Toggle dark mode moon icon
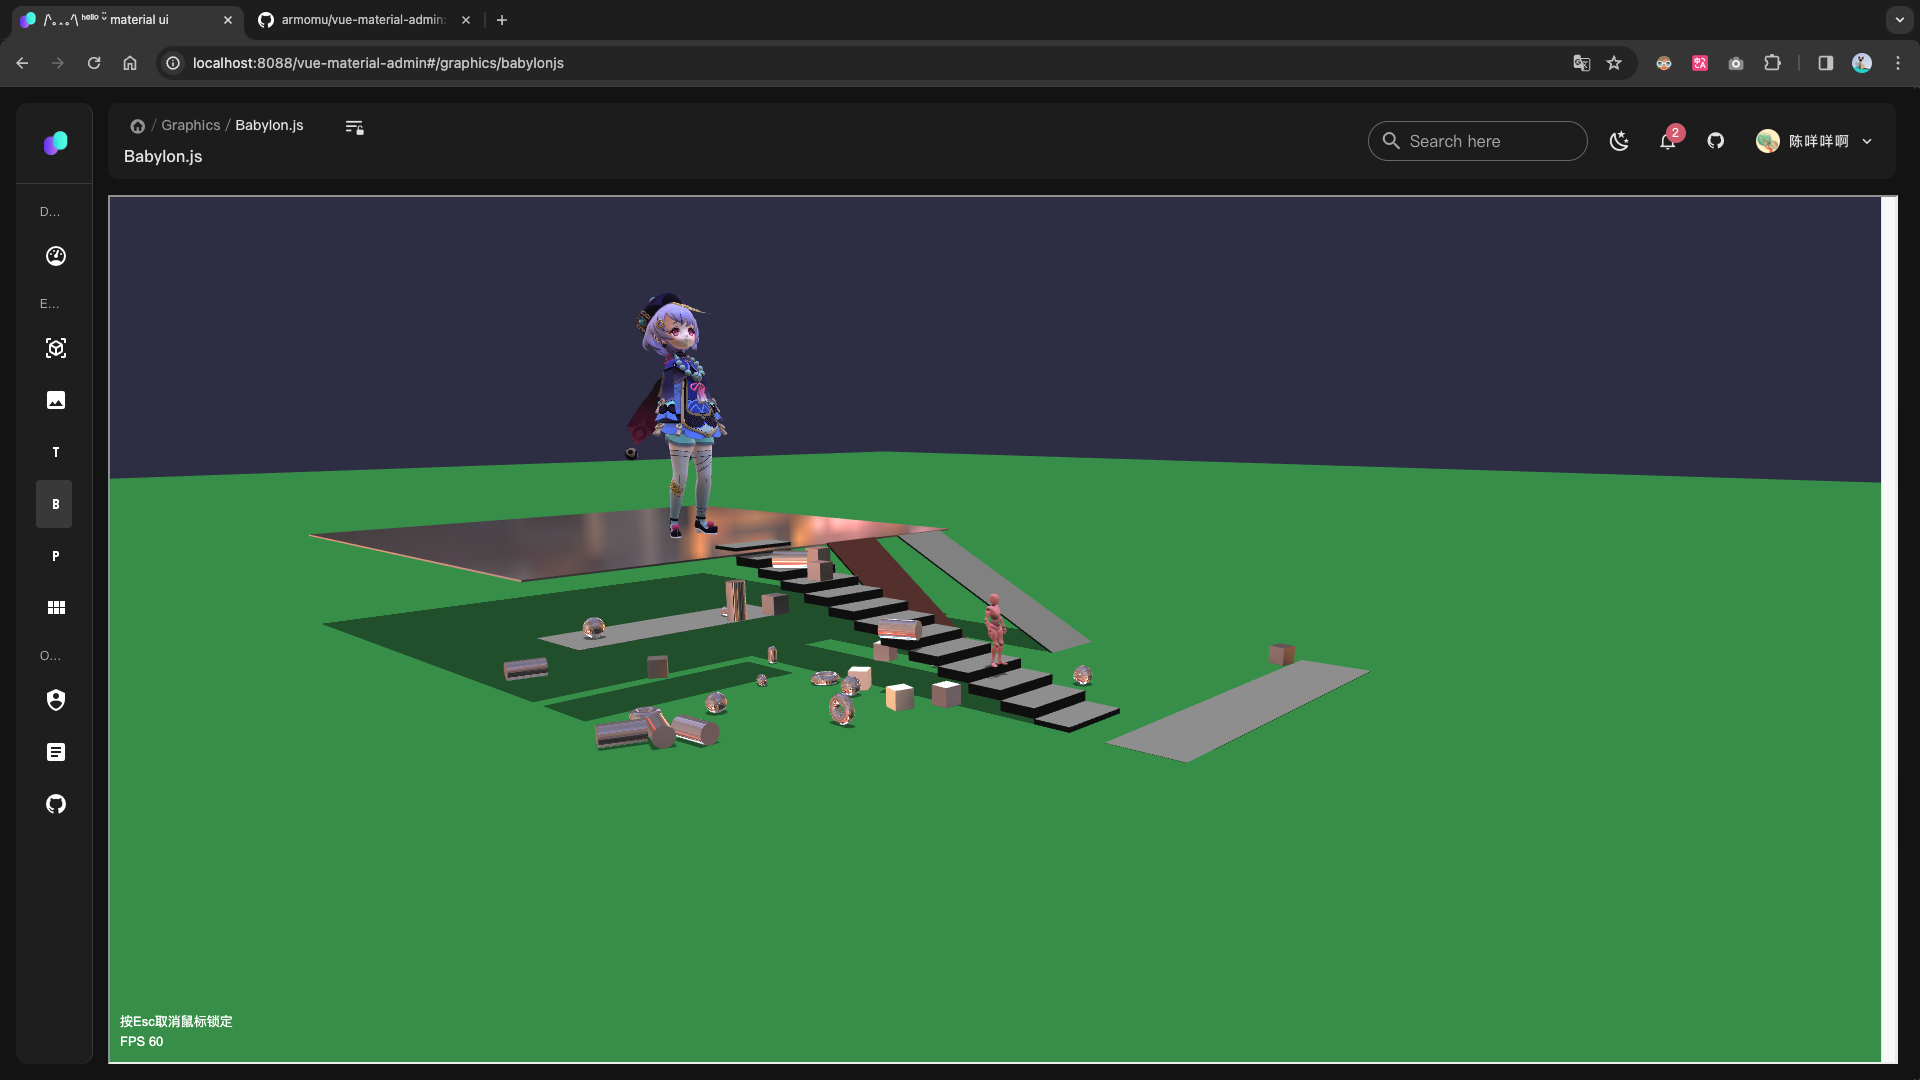This screenshot has height=1080, width=1920. tap(1619, 141)
